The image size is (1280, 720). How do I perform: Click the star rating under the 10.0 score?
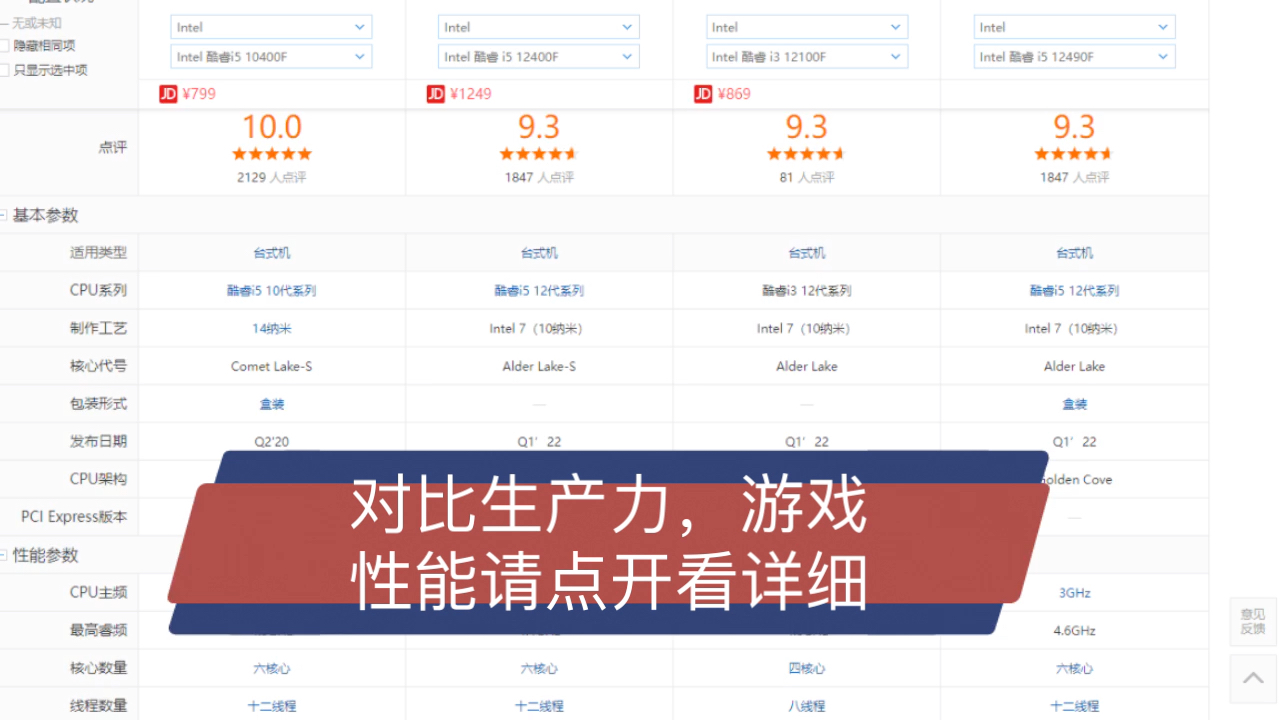271,154
